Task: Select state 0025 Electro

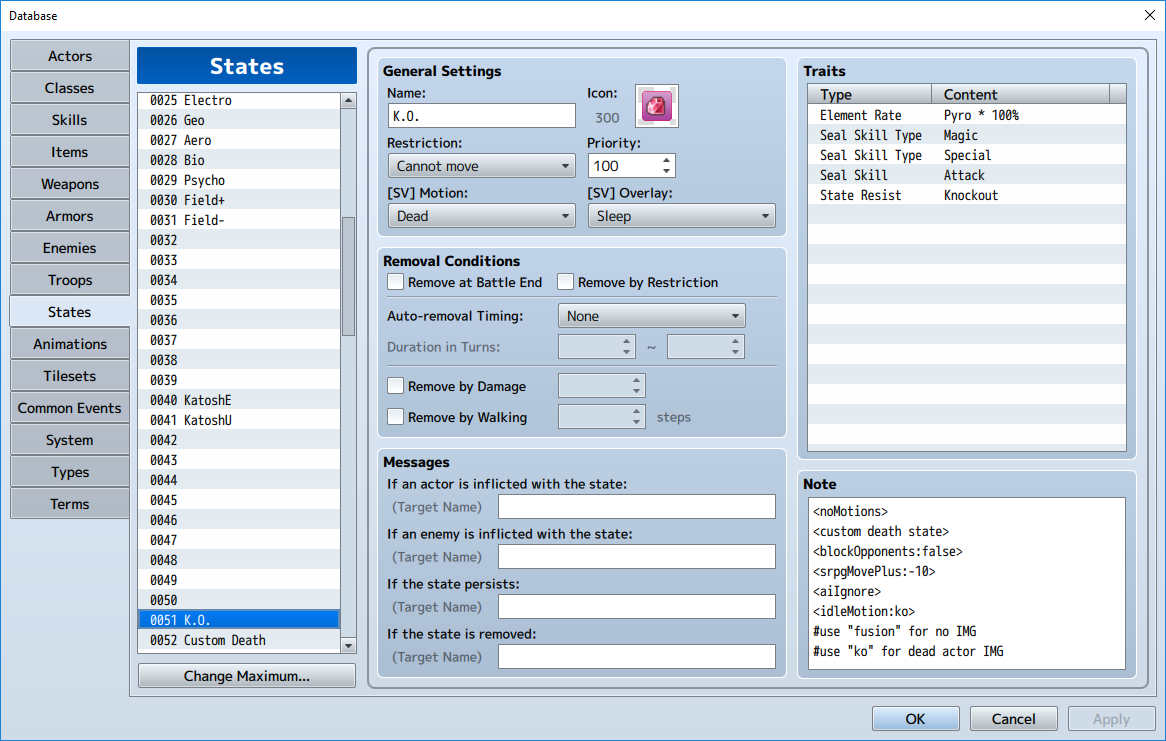Action: click(239, 100)
